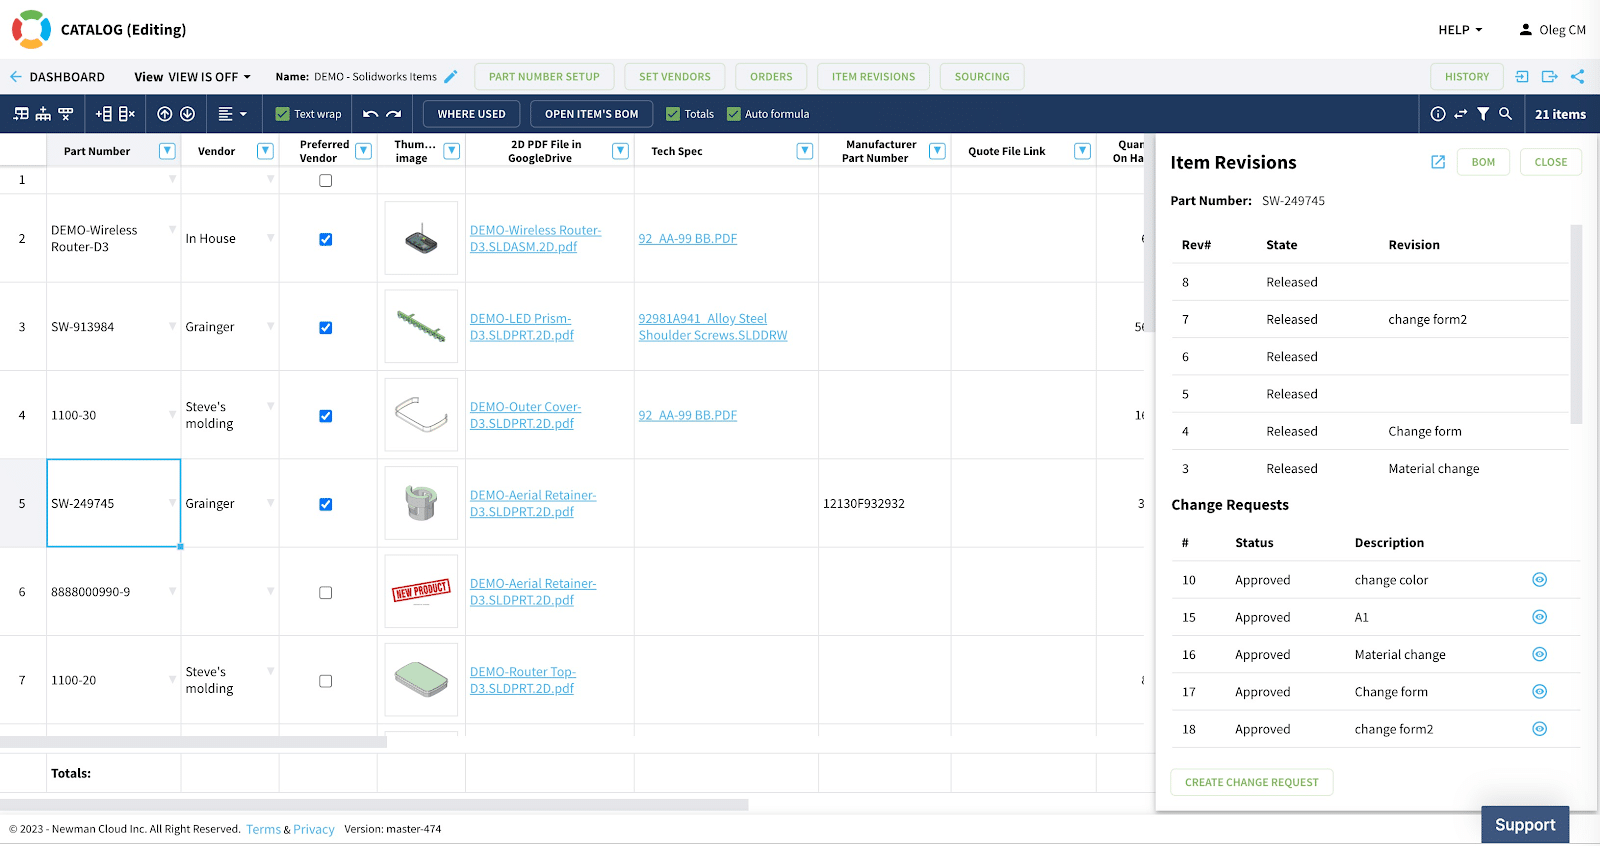Check Preferred Vendor for 8888000990-9 row
Image resolution: width=1600 pixels, height=846 pixels.
[325, 593]
